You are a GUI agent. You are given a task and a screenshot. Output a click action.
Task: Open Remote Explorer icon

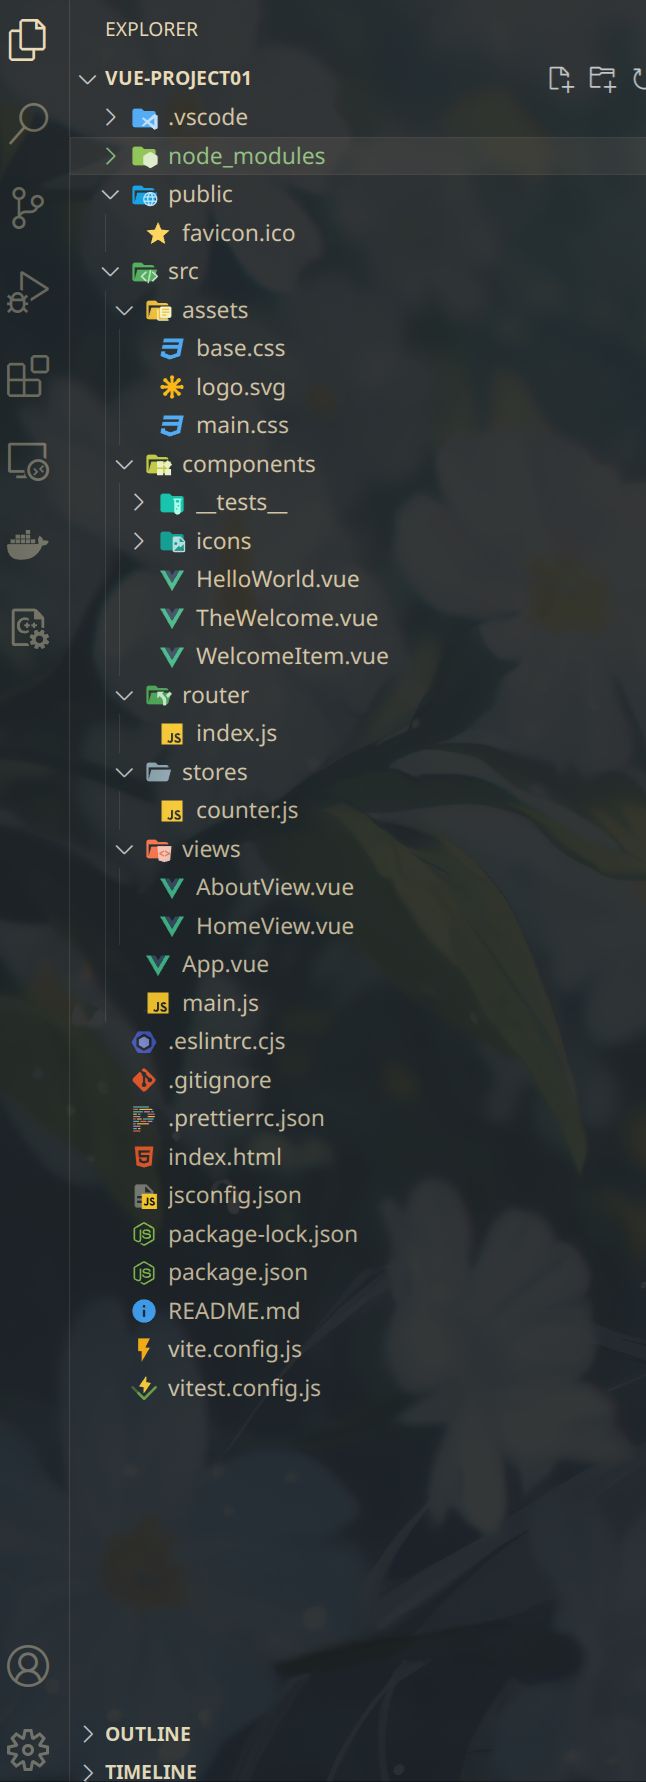coord(28,461)
